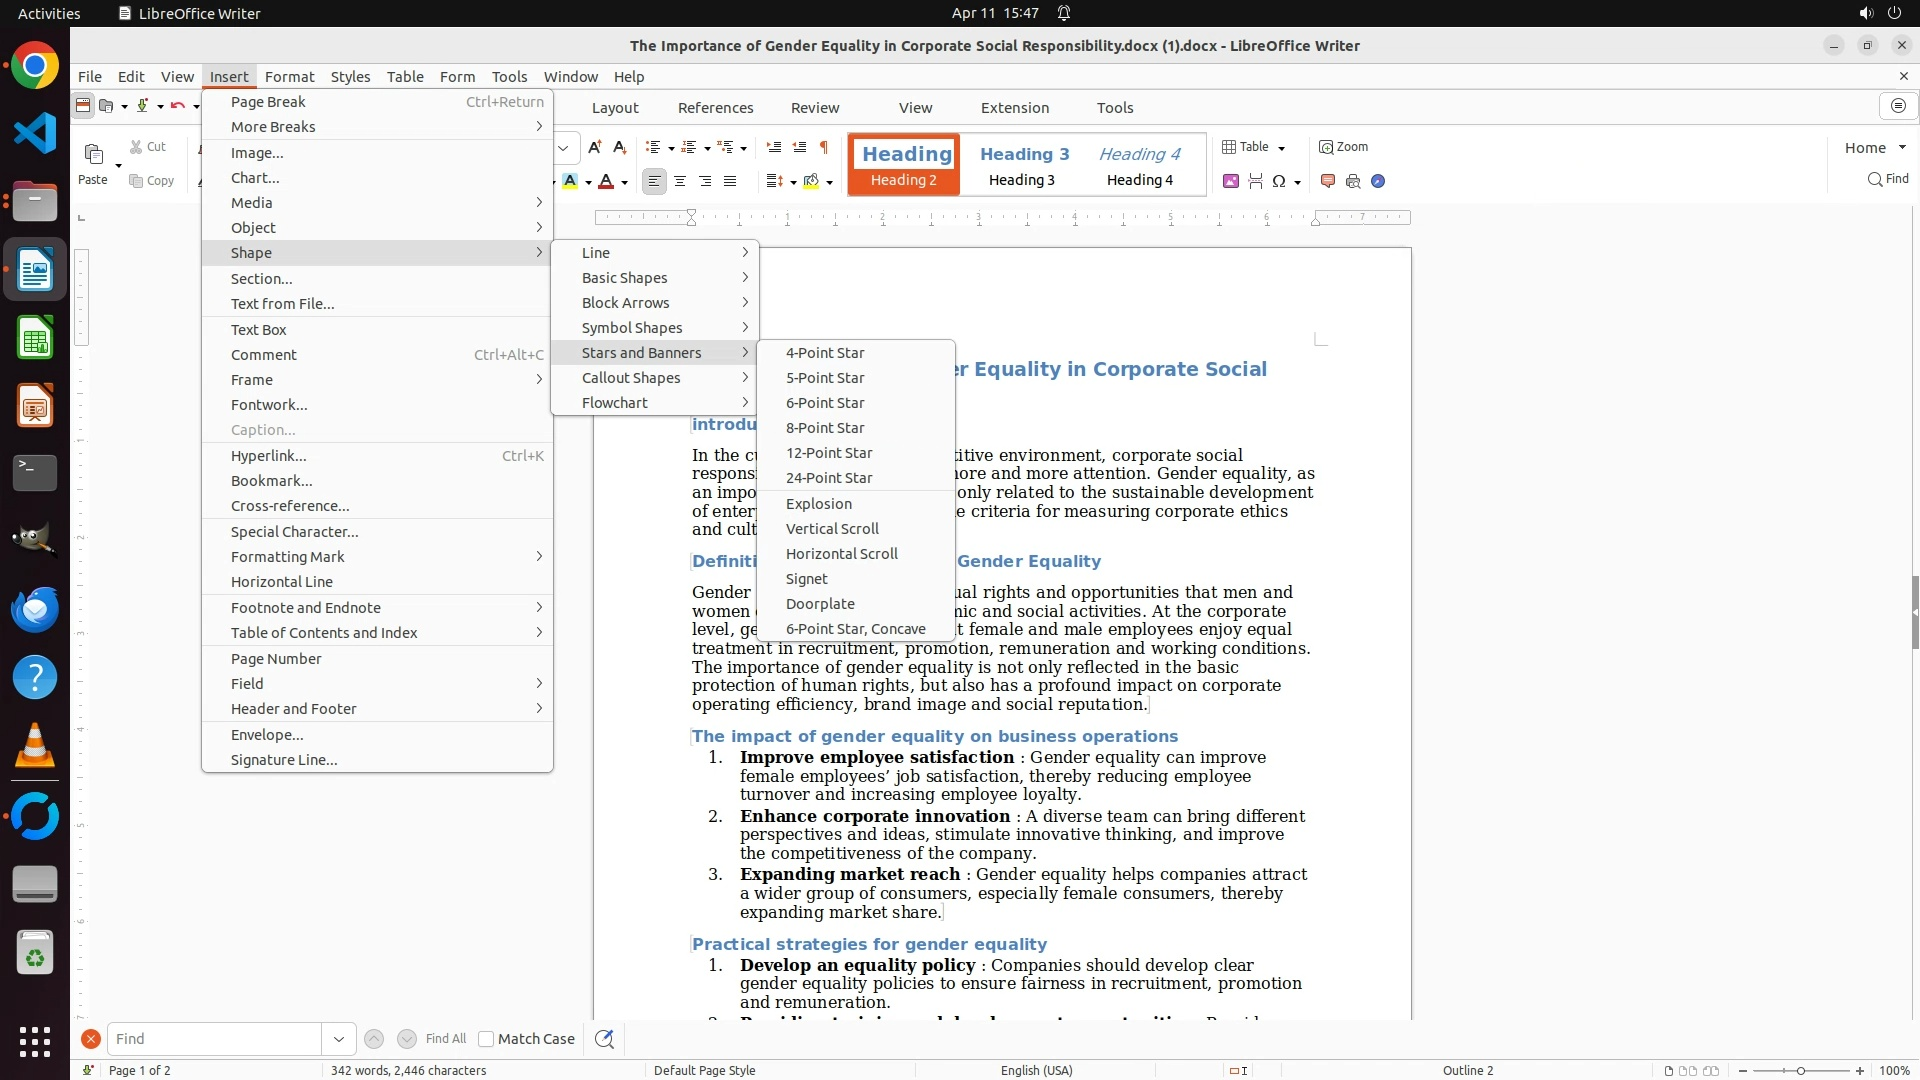Click the Insert Image icon
Screen dimensions: 1920x1080
pos(1231,181)
